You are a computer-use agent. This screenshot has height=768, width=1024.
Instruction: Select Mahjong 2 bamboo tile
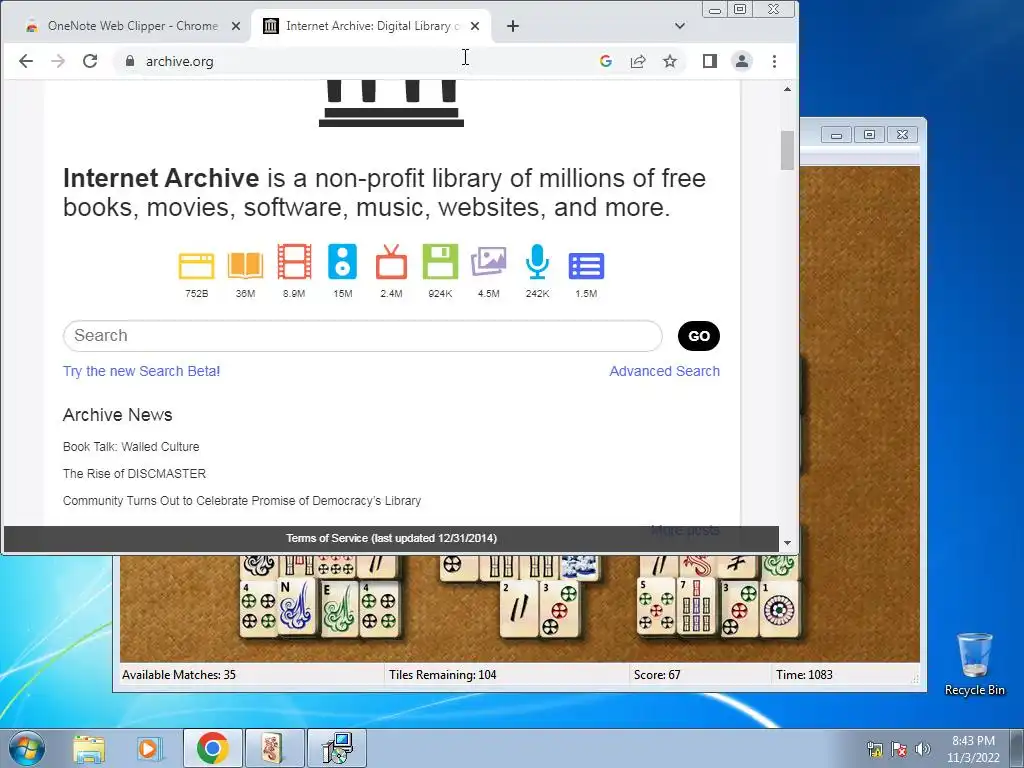coord(519,607)
